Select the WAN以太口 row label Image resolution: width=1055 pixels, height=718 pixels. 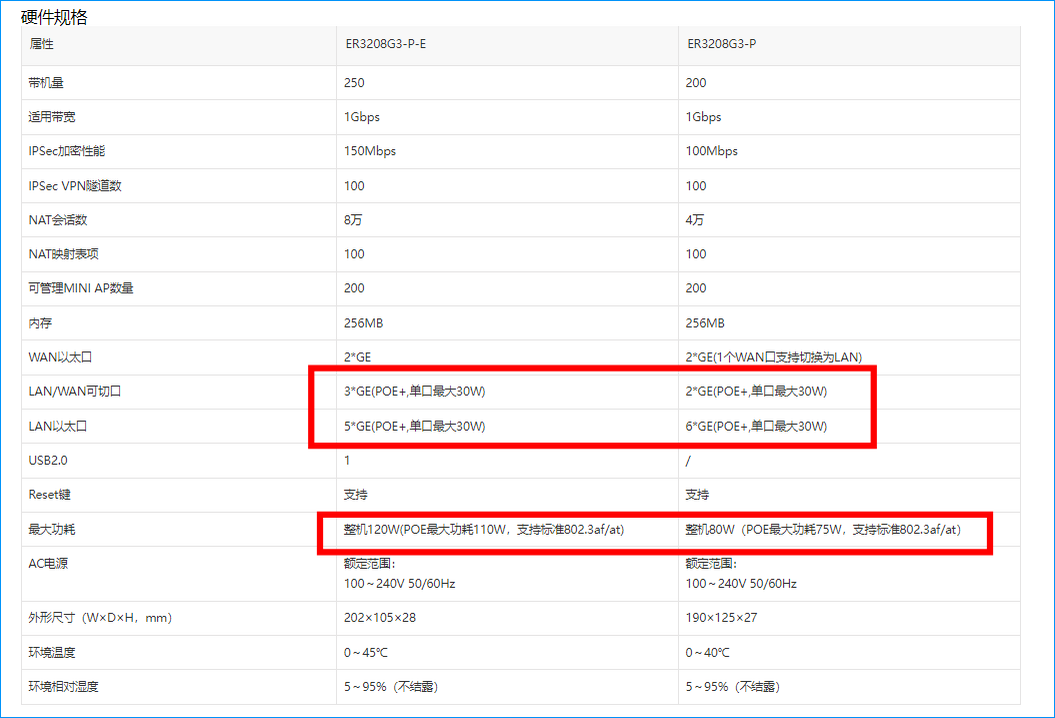point(60,357)
